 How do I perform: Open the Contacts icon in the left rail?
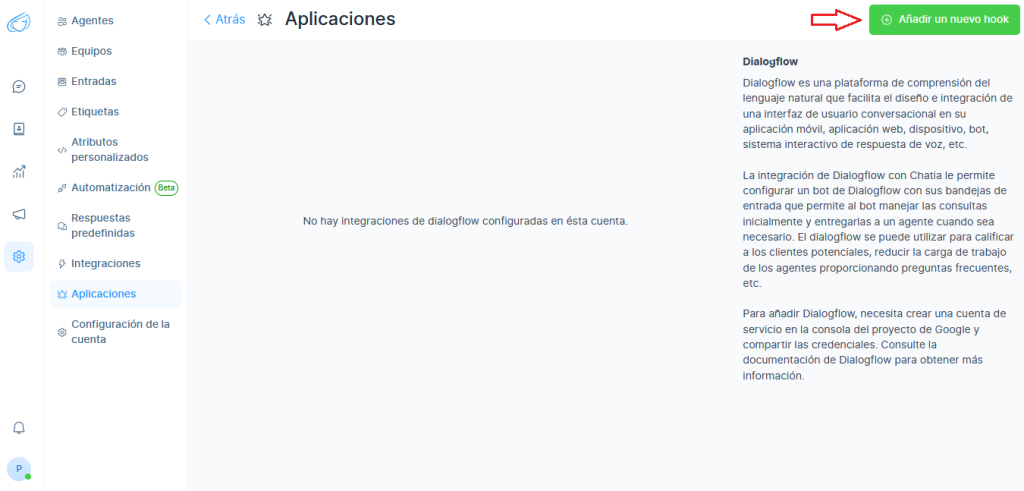[19, 129]
